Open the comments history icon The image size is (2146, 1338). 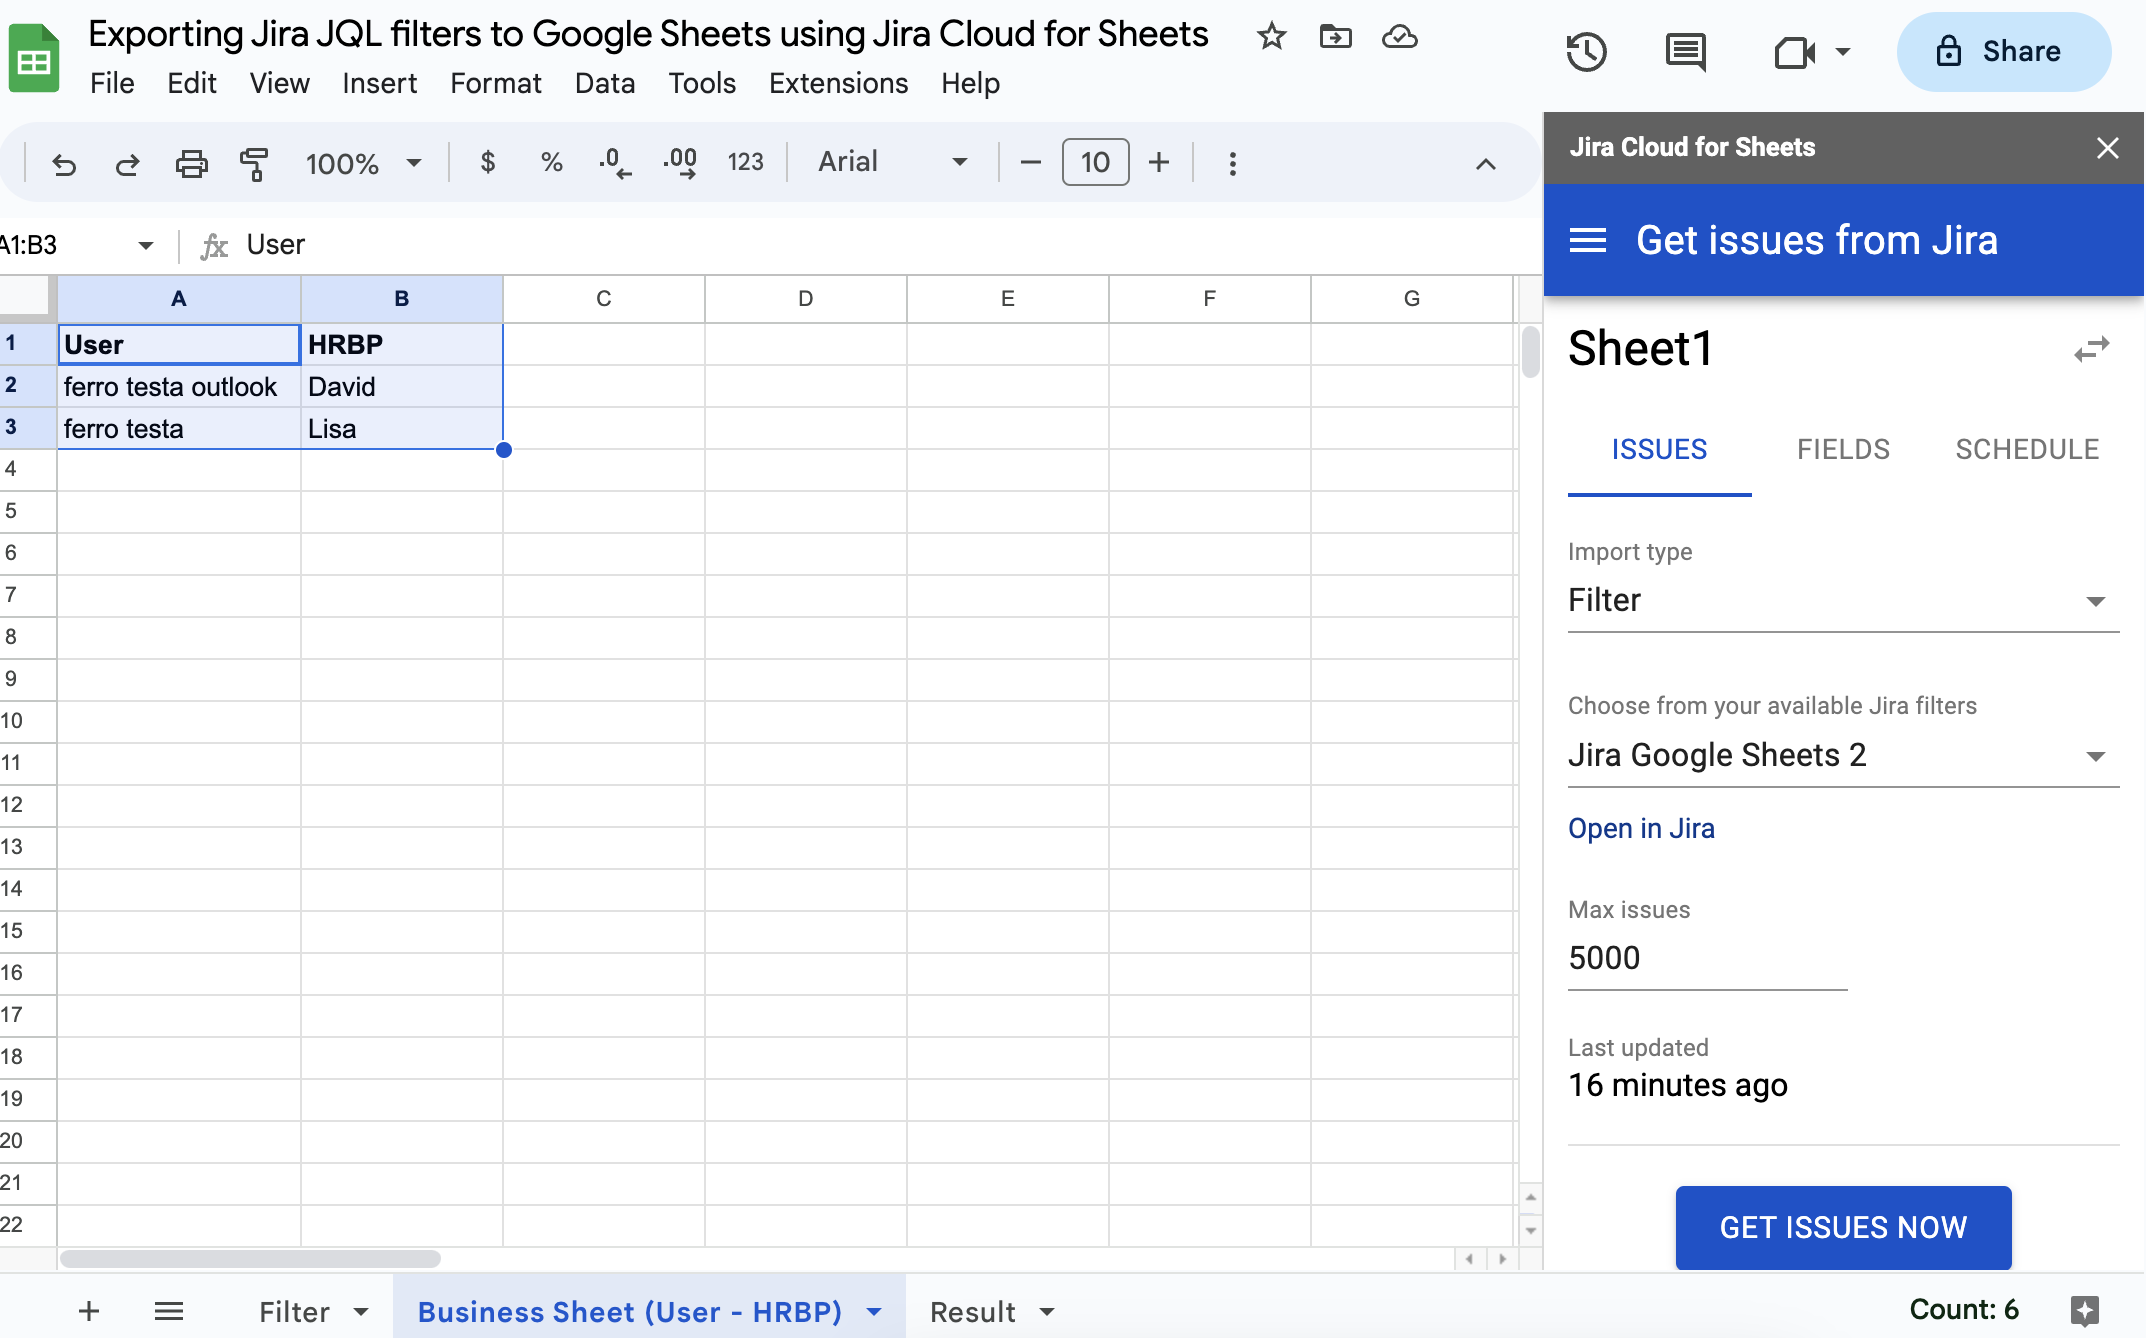pyautogui.click(x=1686, y=52)
